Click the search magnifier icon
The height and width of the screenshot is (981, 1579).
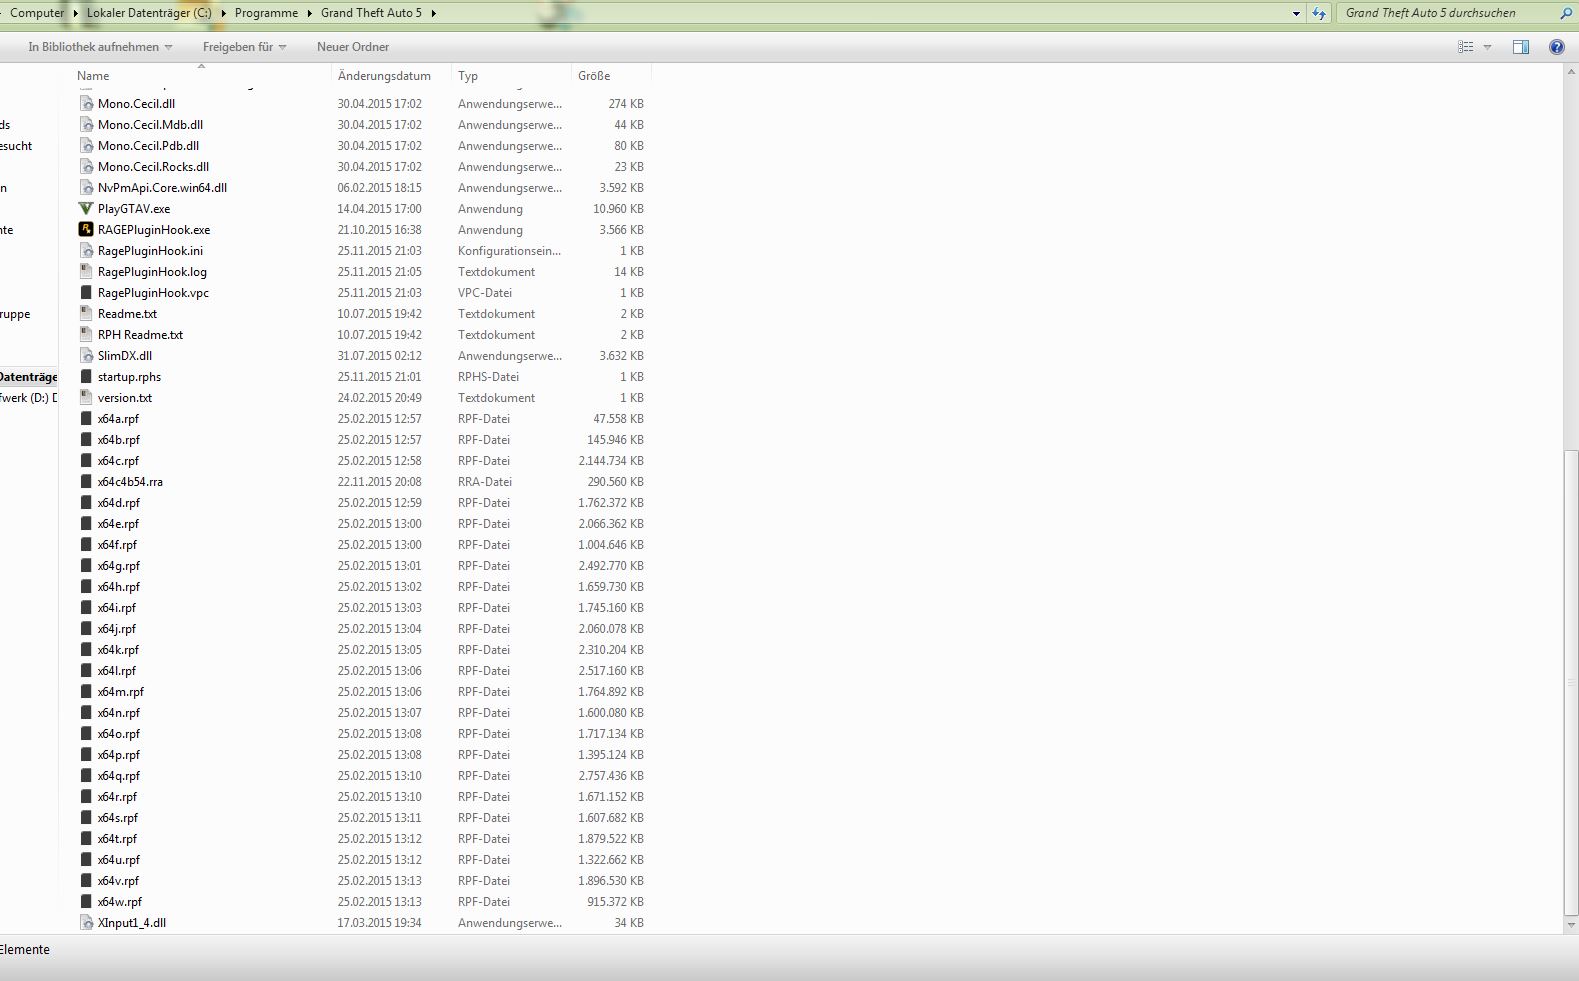click(x=1566, y=13)
